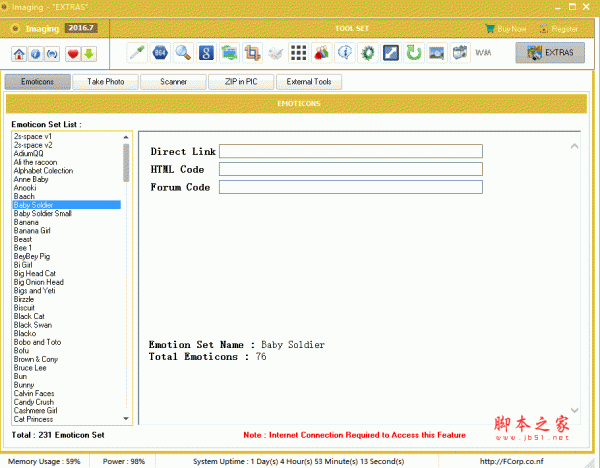Open the ZIP in PIC tab
Screen dimensions: 600x468
pyautogui.click(x=240, y=81)
